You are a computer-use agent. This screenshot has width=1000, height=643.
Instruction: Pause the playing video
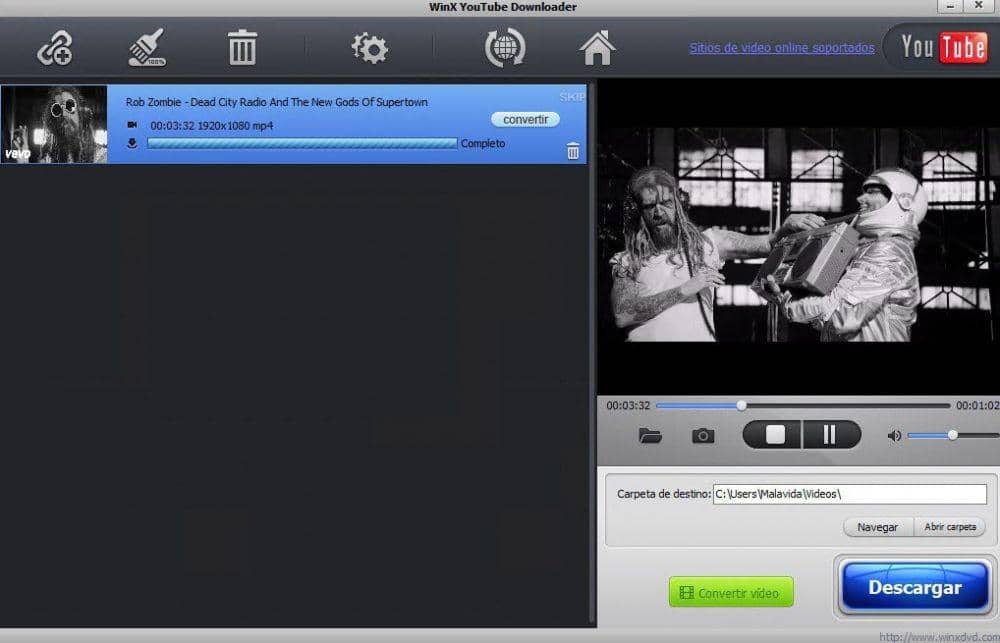(829, 435)
